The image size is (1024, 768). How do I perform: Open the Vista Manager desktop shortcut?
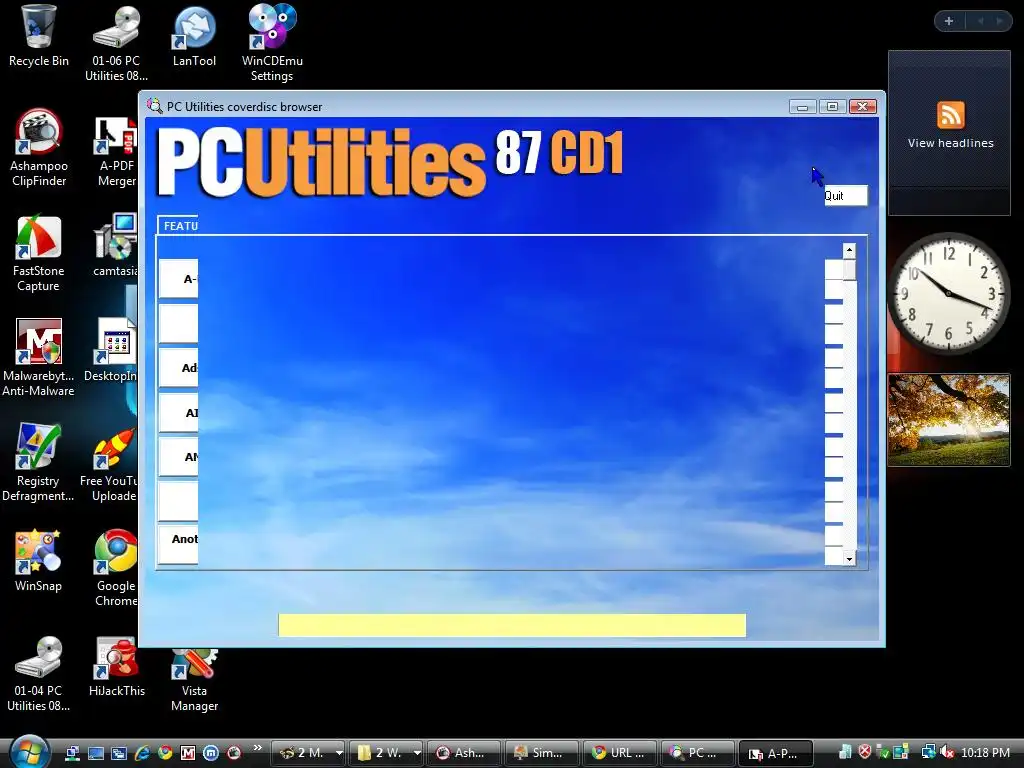point(194,679)
